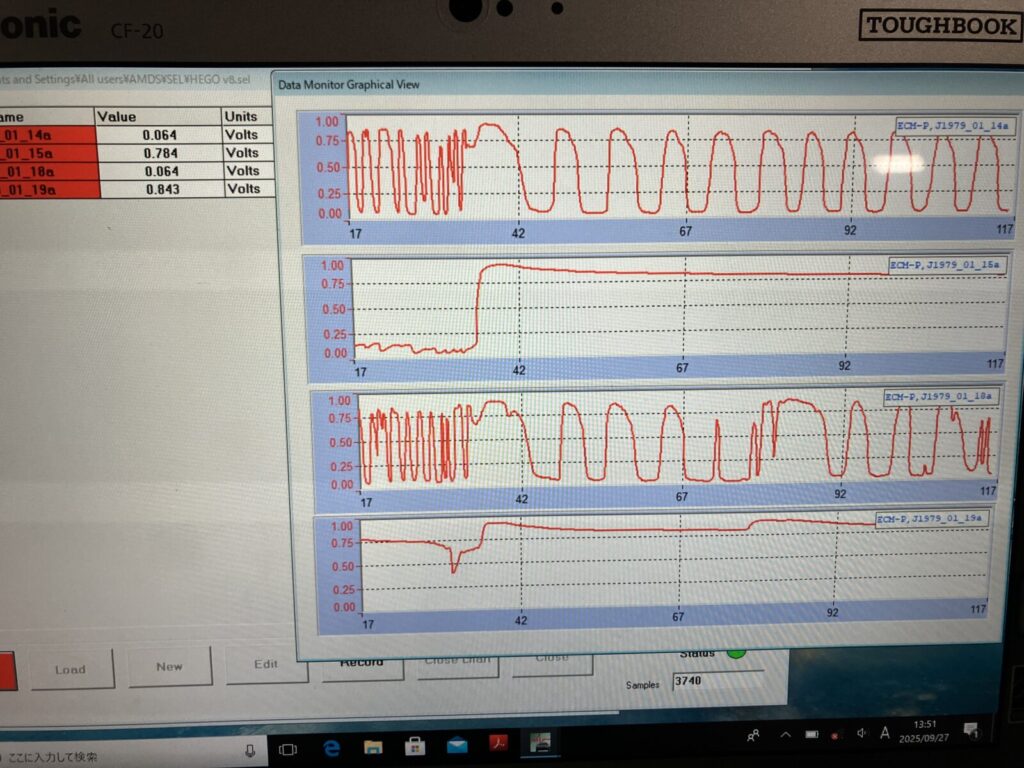The width and height of the screenshot is (1024, 768).
Task: Open File Explorer from the taskbar
Action: pyautogui.click(x=373, y=746)
